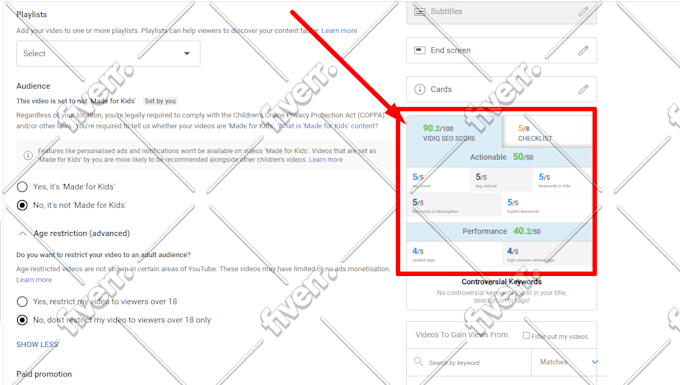680x385 pixels.
Task: Select No, don't restrict to over 18 only
Action: click(x=22, y=320)
